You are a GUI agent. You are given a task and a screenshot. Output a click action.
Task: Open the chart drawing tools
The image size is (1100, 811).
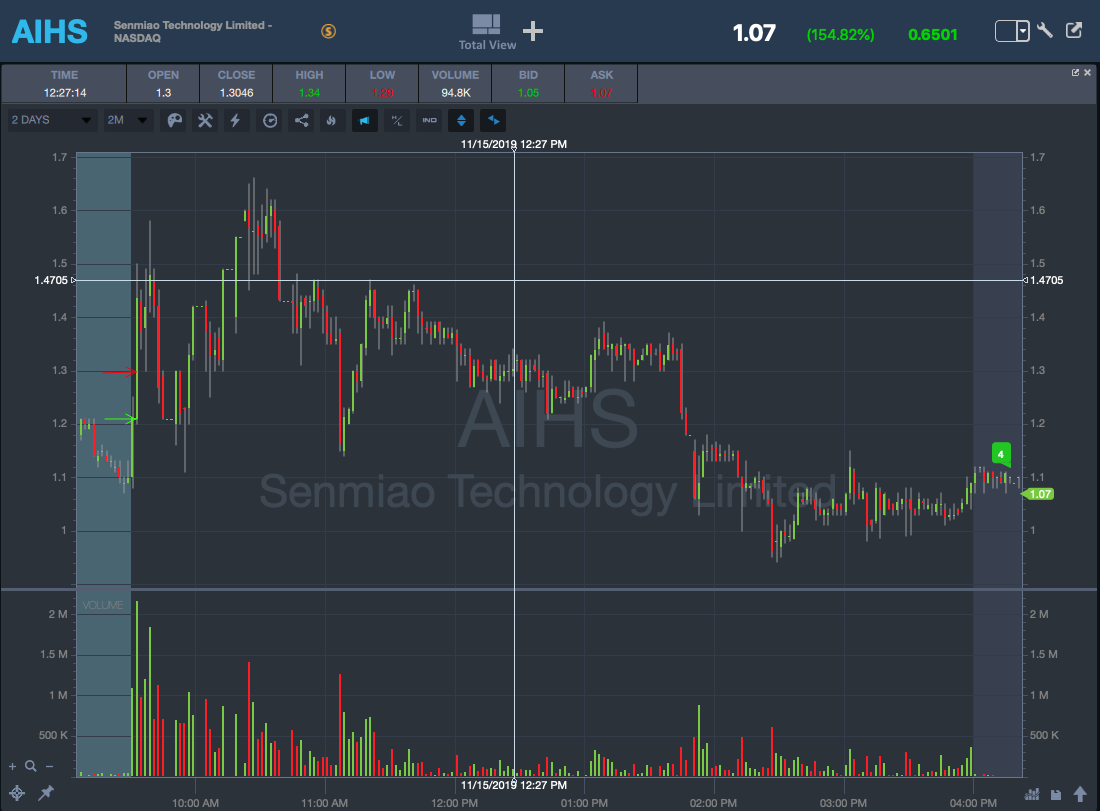coord(205,121)
